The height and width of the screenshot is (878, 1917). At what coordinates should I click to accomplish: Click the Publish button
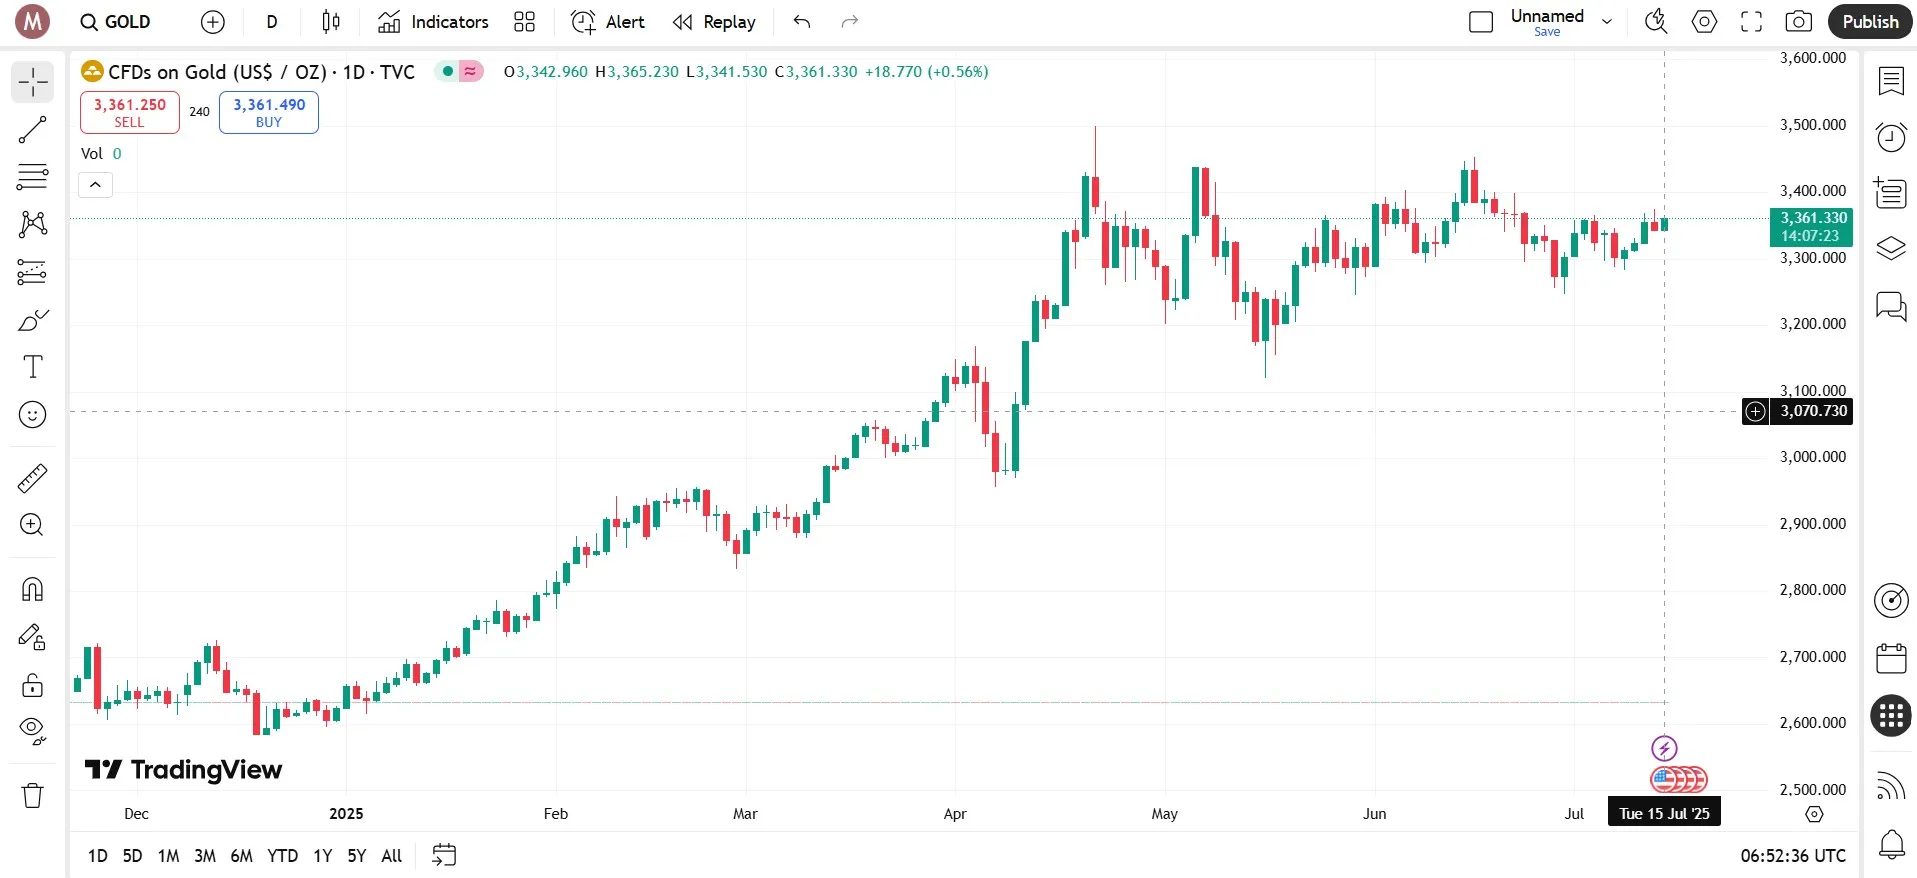pos(1870,22)
